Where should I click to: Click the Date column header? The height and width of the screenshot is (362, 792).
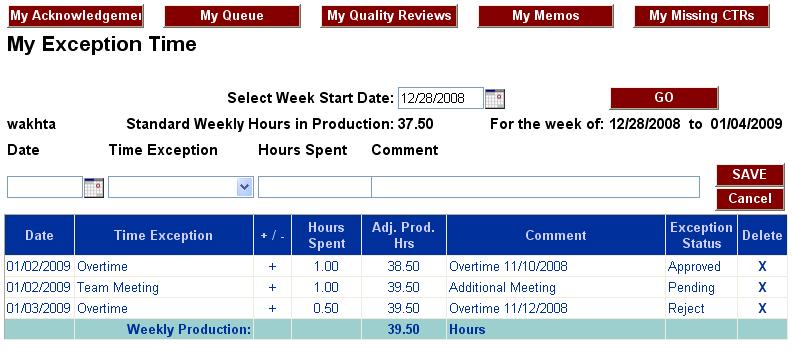coord(39,235)
